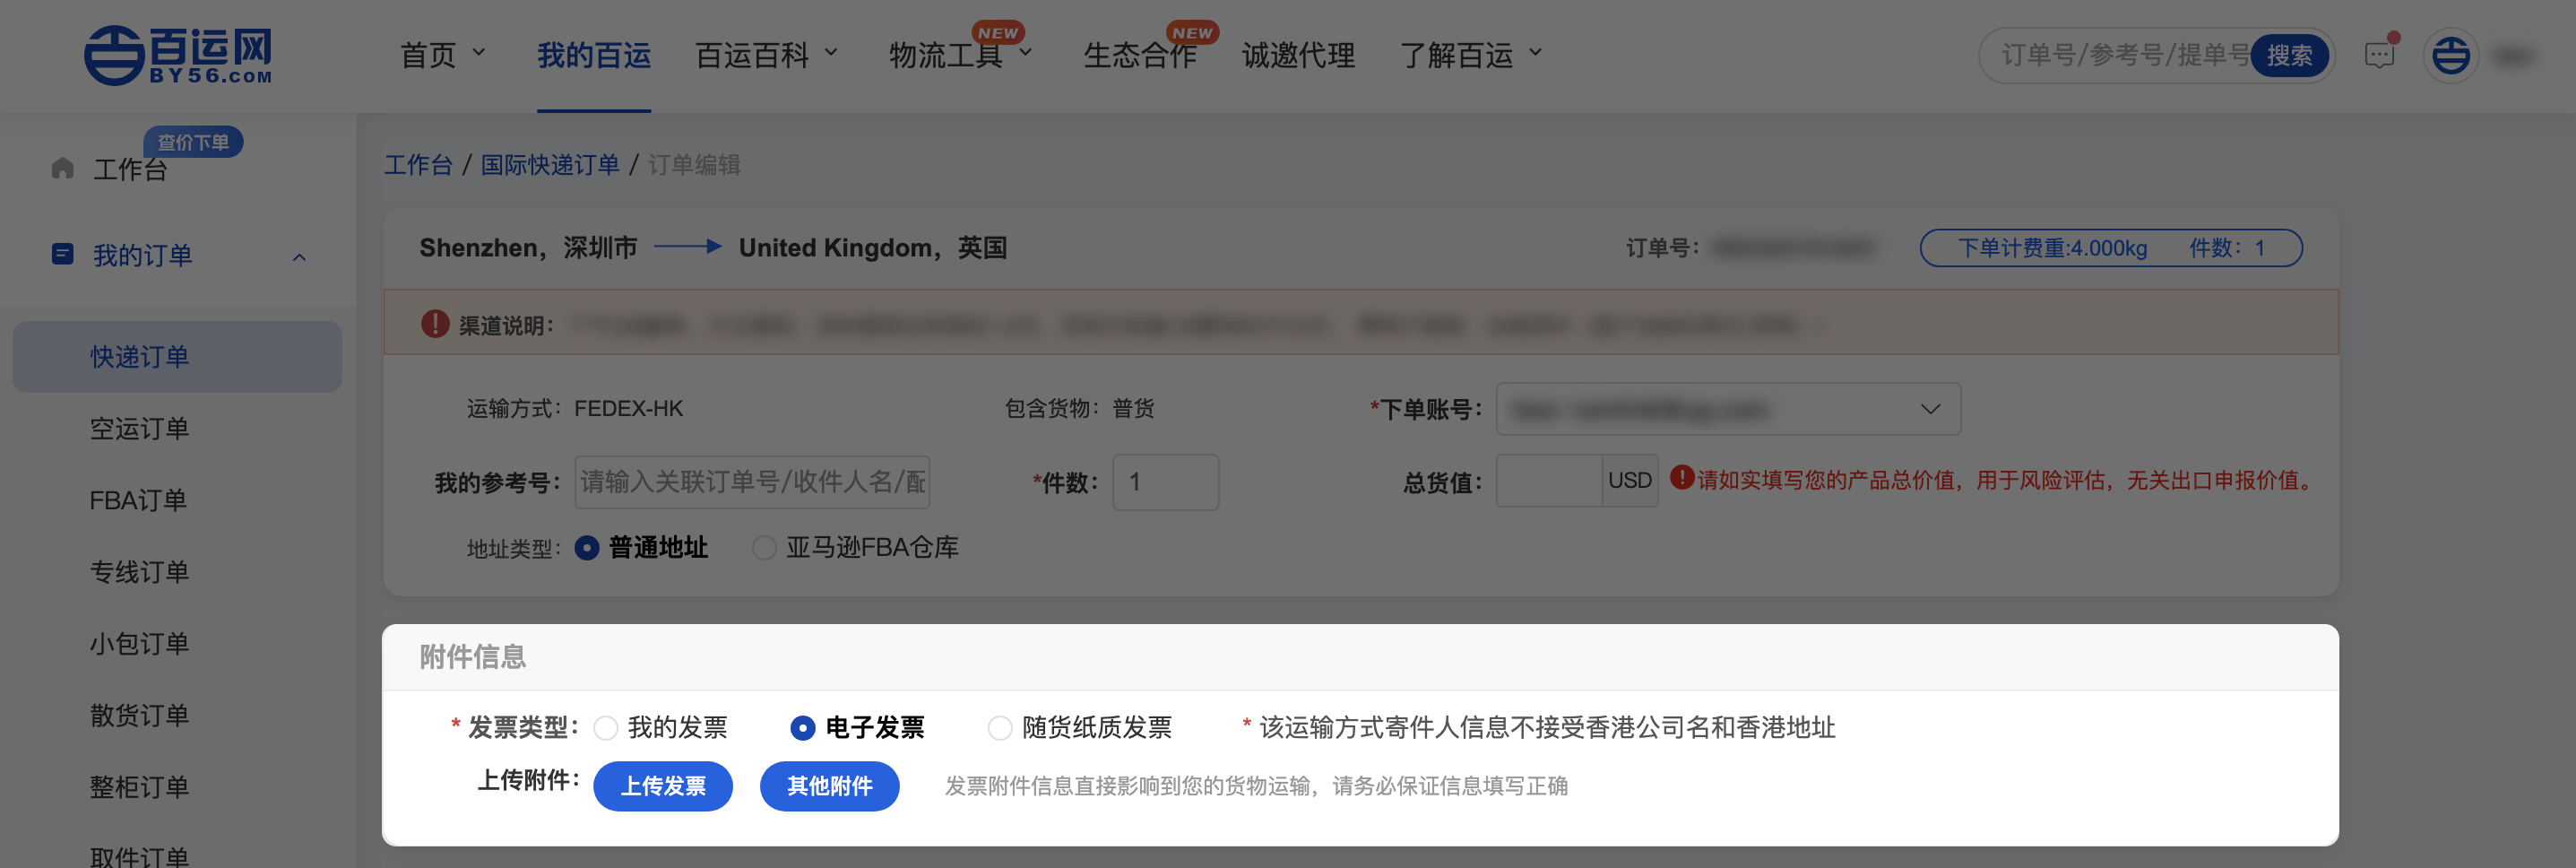Click the 国际快递订单 breadcrumb link
2576x868 pixels.
(550, 165)
